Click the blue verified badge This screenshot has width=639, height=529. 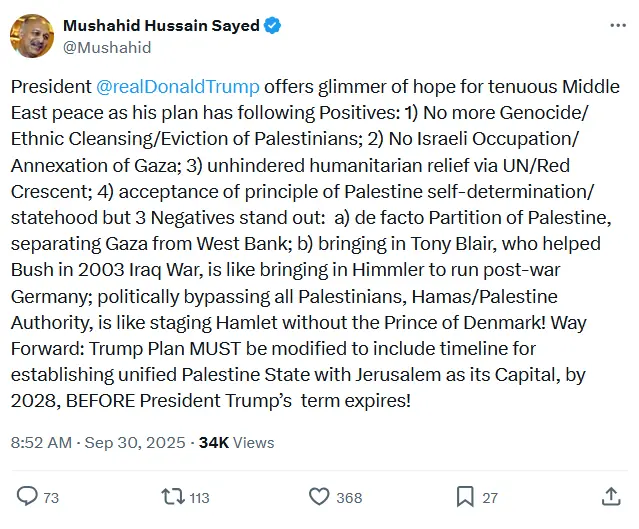point(272,26)
